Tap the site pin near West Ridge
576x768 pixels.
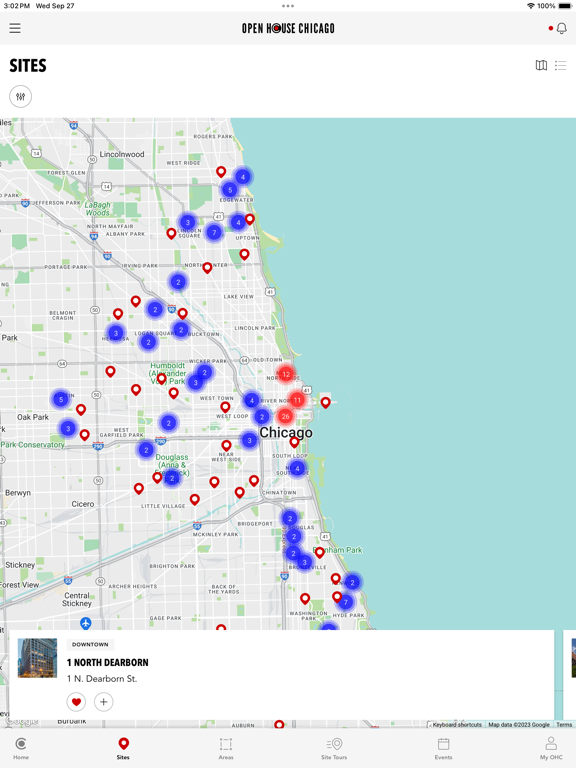click(x=221, y=172)
